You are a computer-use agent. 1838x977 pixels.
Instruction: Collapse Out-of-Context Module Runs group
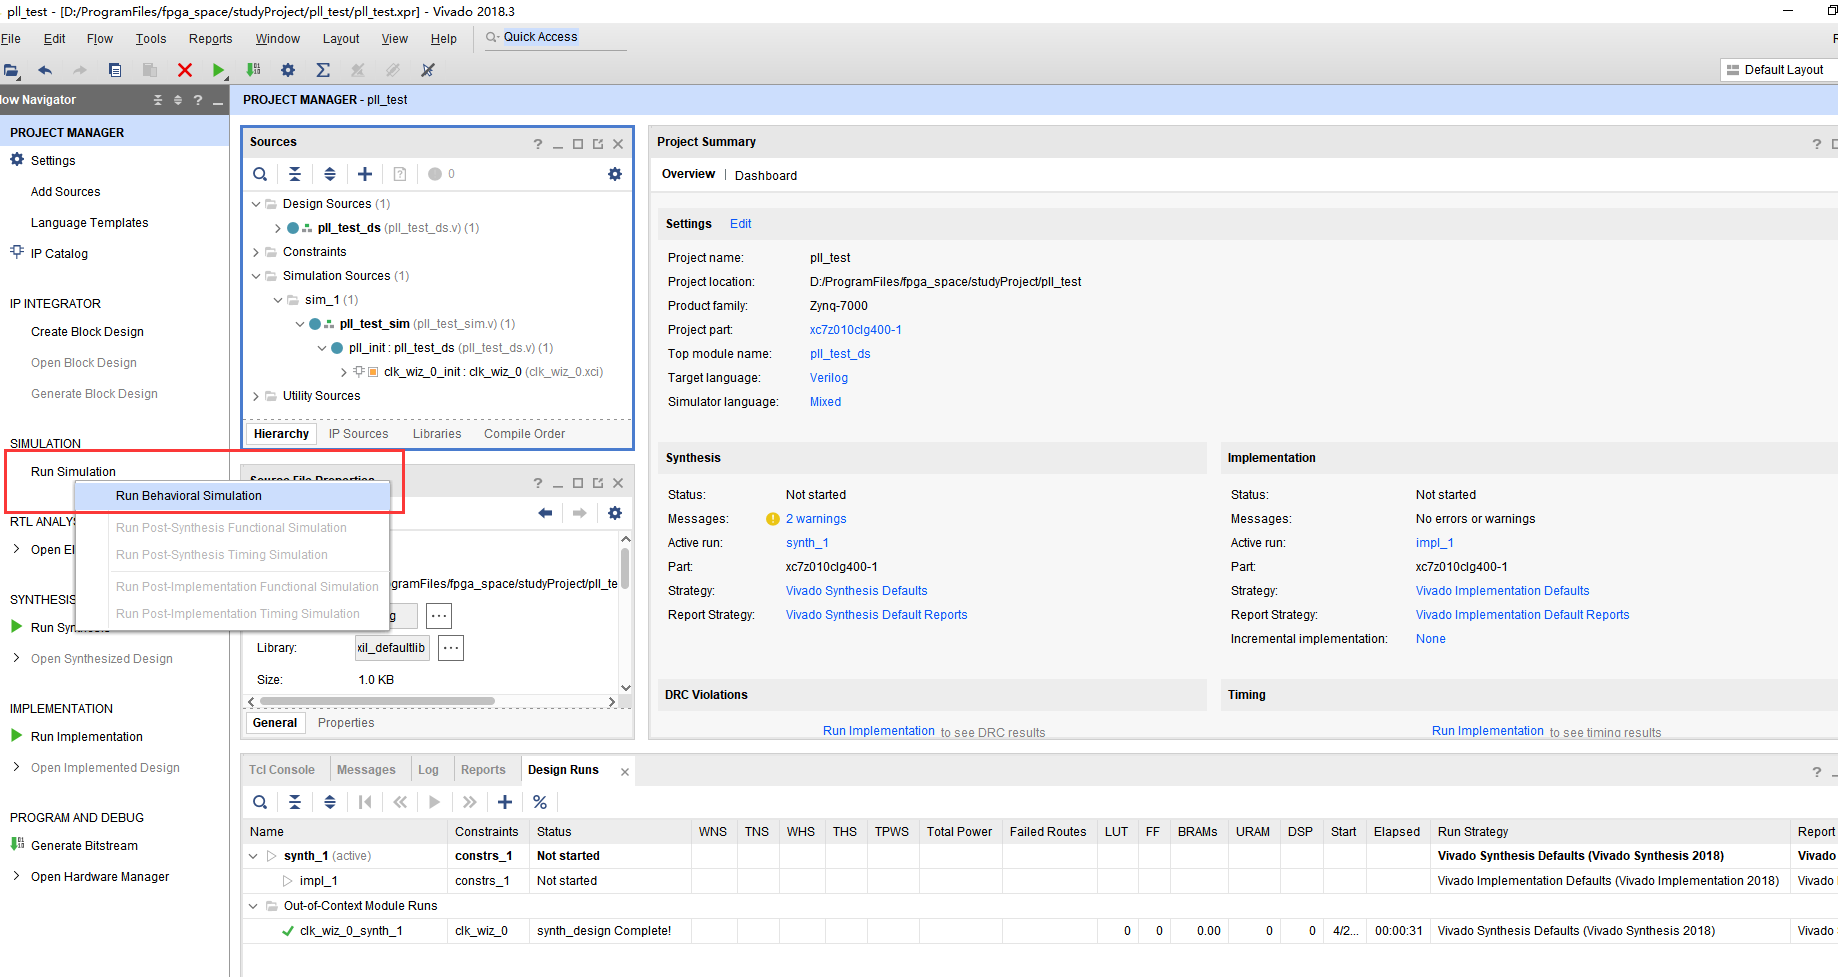(x=254, y=906)
